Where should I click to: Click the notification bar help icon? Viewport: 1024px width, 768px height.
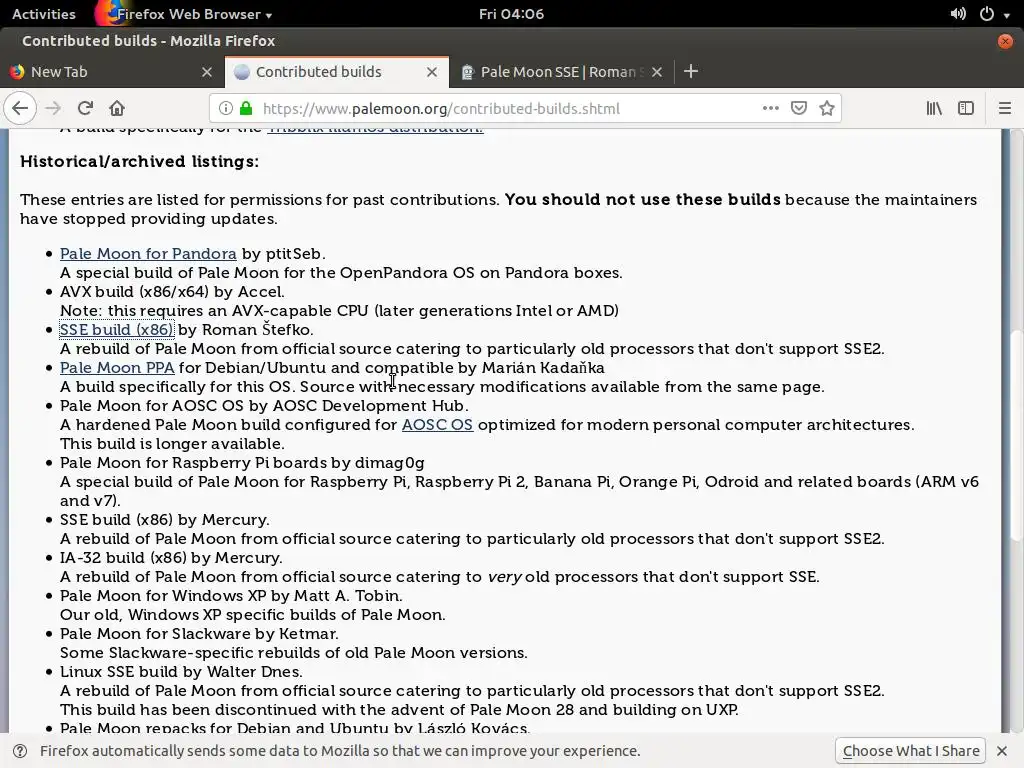point(20,751)
